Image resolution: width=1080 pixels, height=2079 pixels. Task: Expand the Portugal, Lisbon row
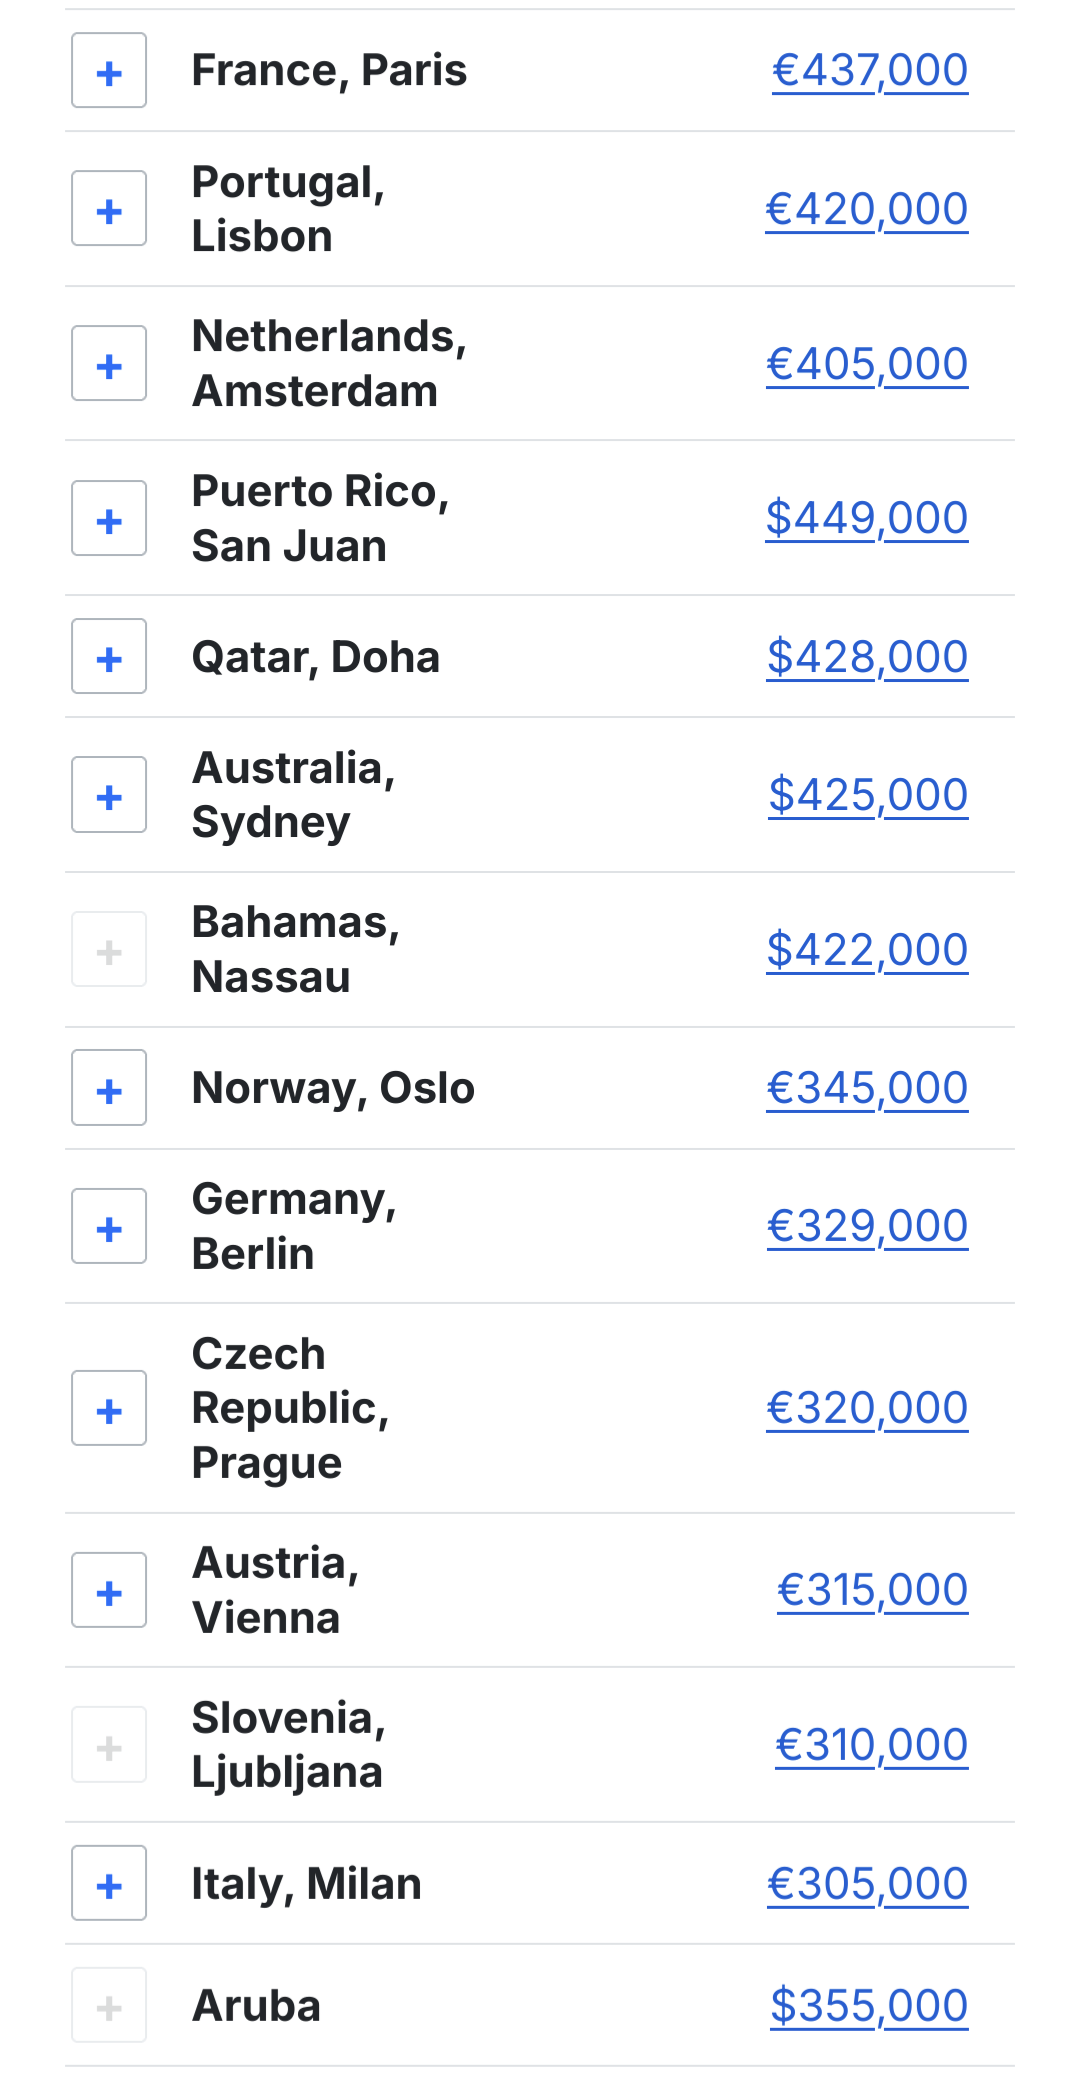109,209
